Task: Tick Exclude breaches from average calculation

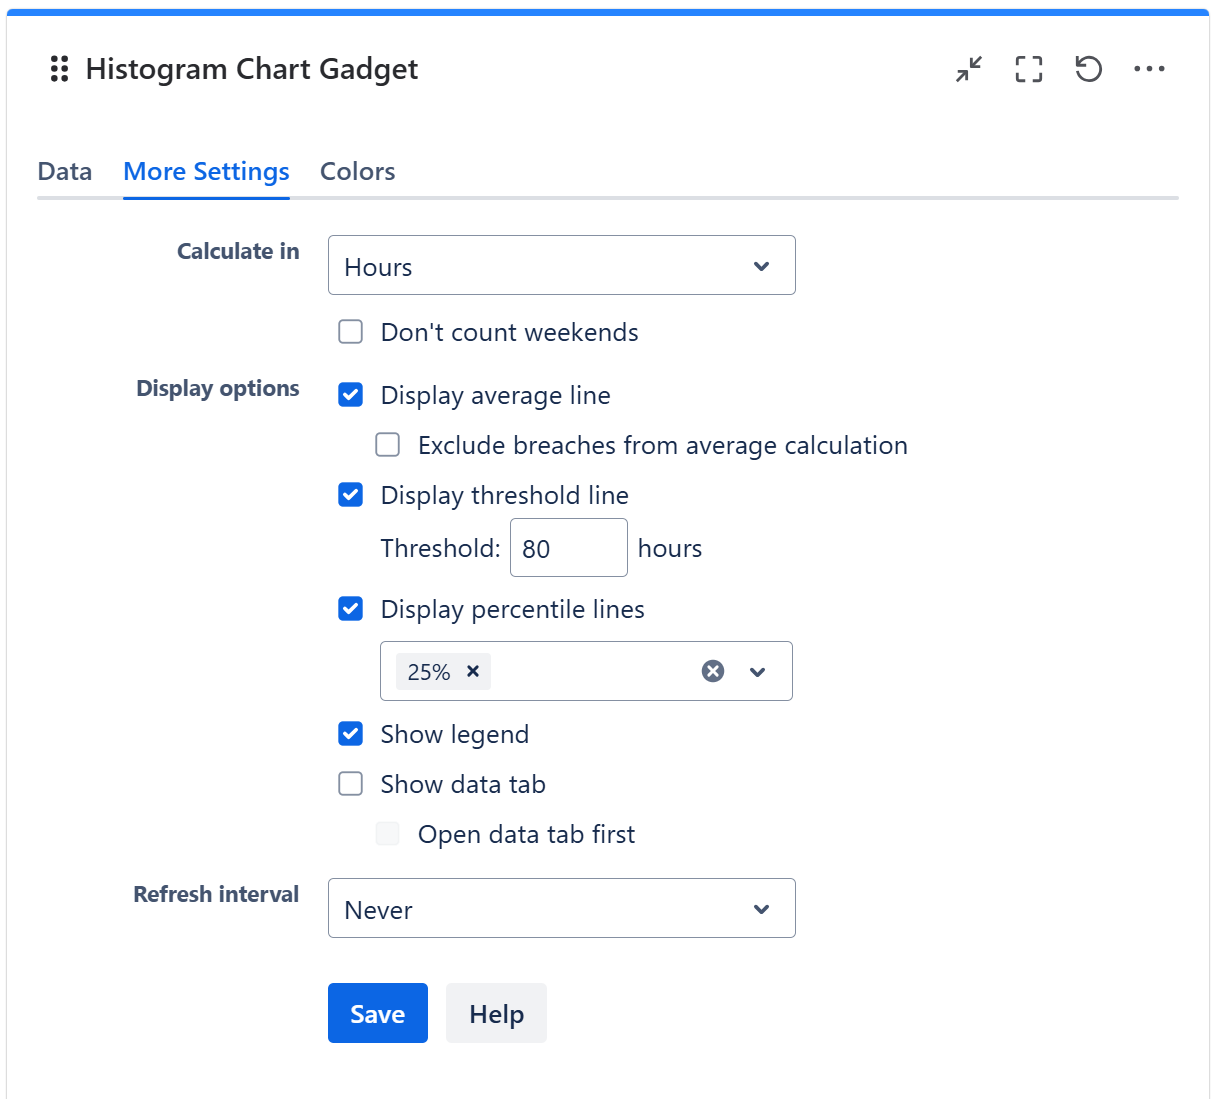Action: coord(388,445)
